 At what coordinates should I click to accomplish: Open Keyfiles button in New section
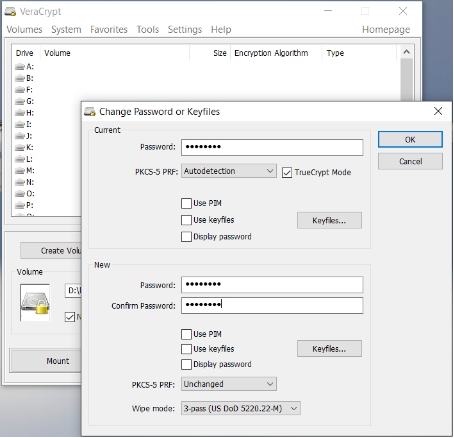pos(329,349)
